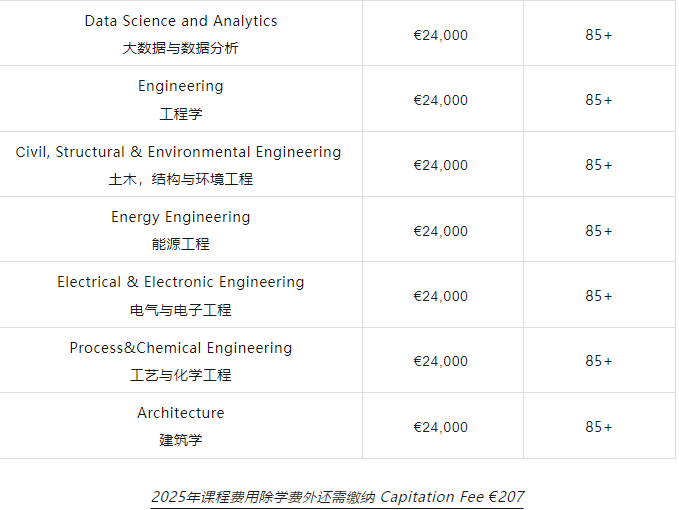Click the Engineering course title

point(181,86)
